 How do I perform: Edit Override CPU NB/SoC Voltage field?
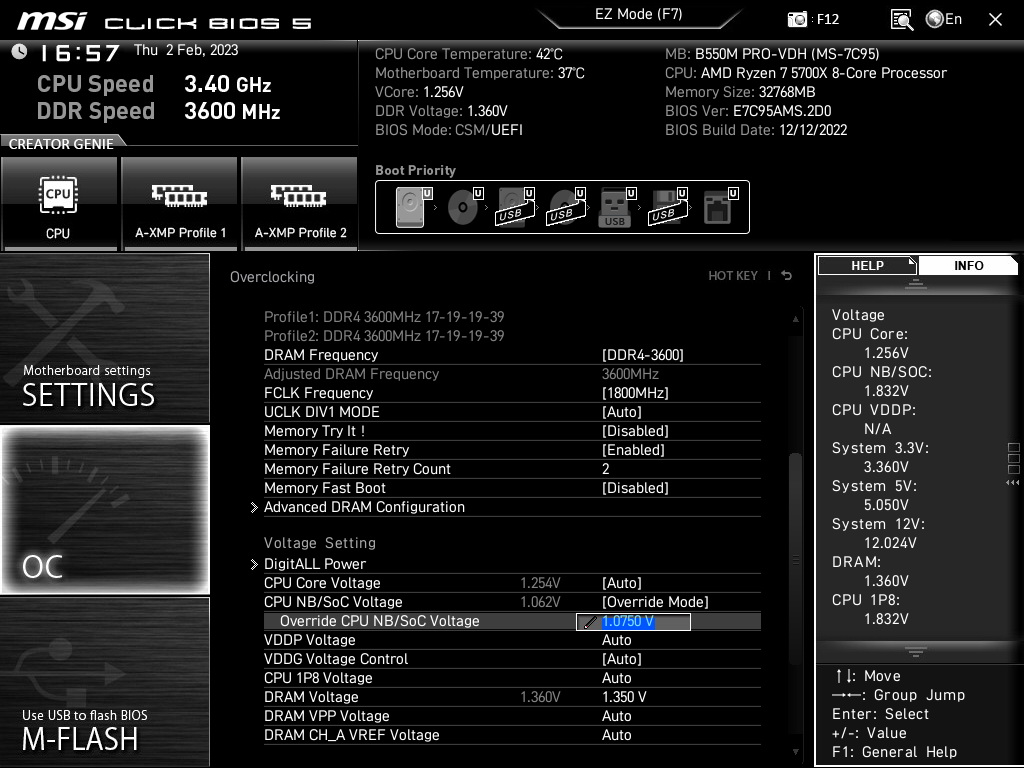[x=633, y=622]
